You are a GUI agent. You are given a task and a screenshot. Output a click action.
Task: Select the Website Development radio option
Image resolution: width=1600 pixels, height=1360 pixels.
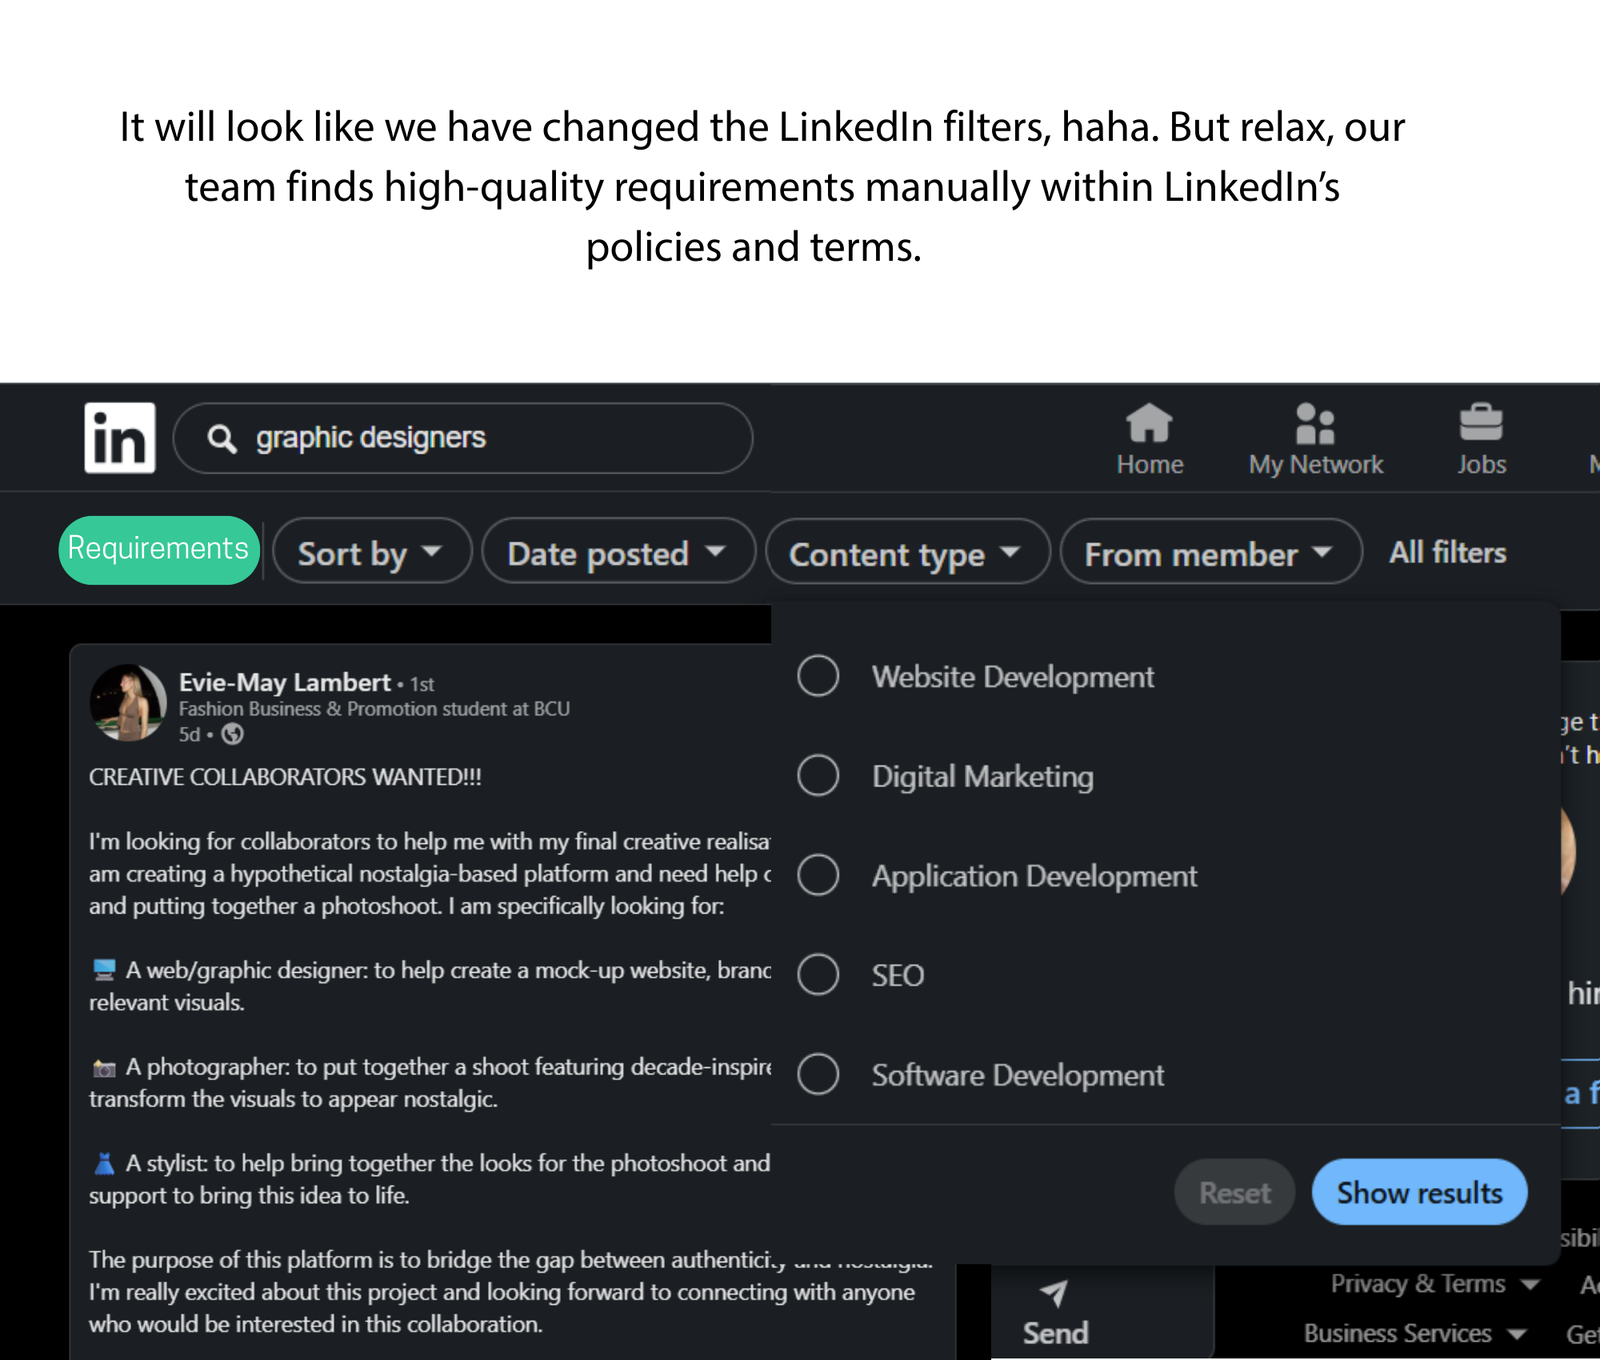818,676
